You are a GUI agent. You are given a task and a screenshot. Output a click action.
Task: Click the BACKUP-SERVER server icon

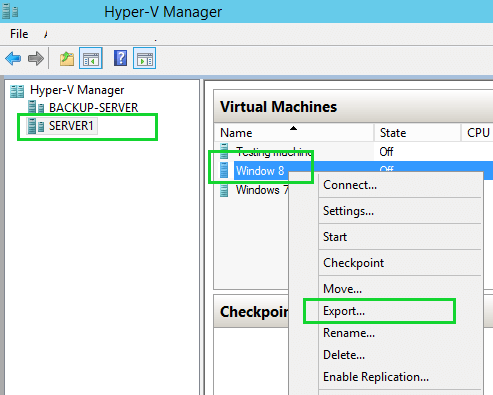[x=36, y=107]
